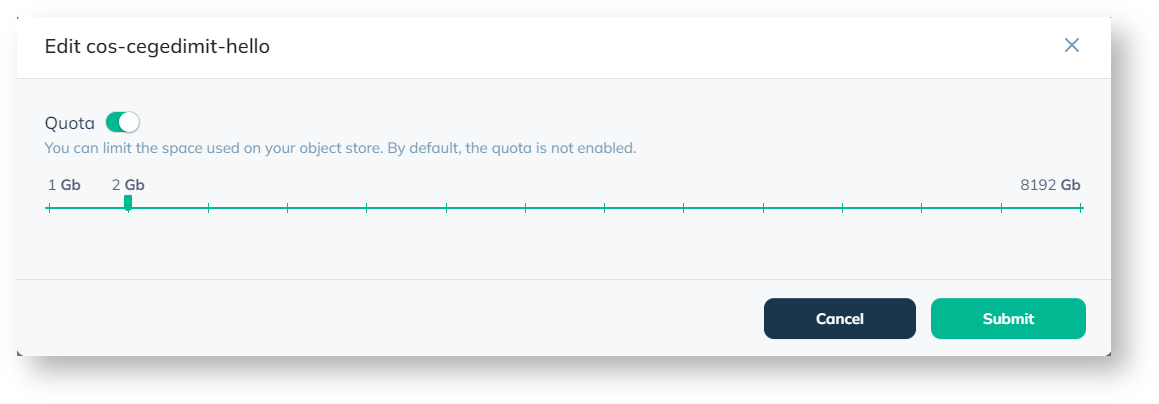Pick the ninth tick on quota slider
This screenshot has height=404, width=1159.
click(684, 208)
